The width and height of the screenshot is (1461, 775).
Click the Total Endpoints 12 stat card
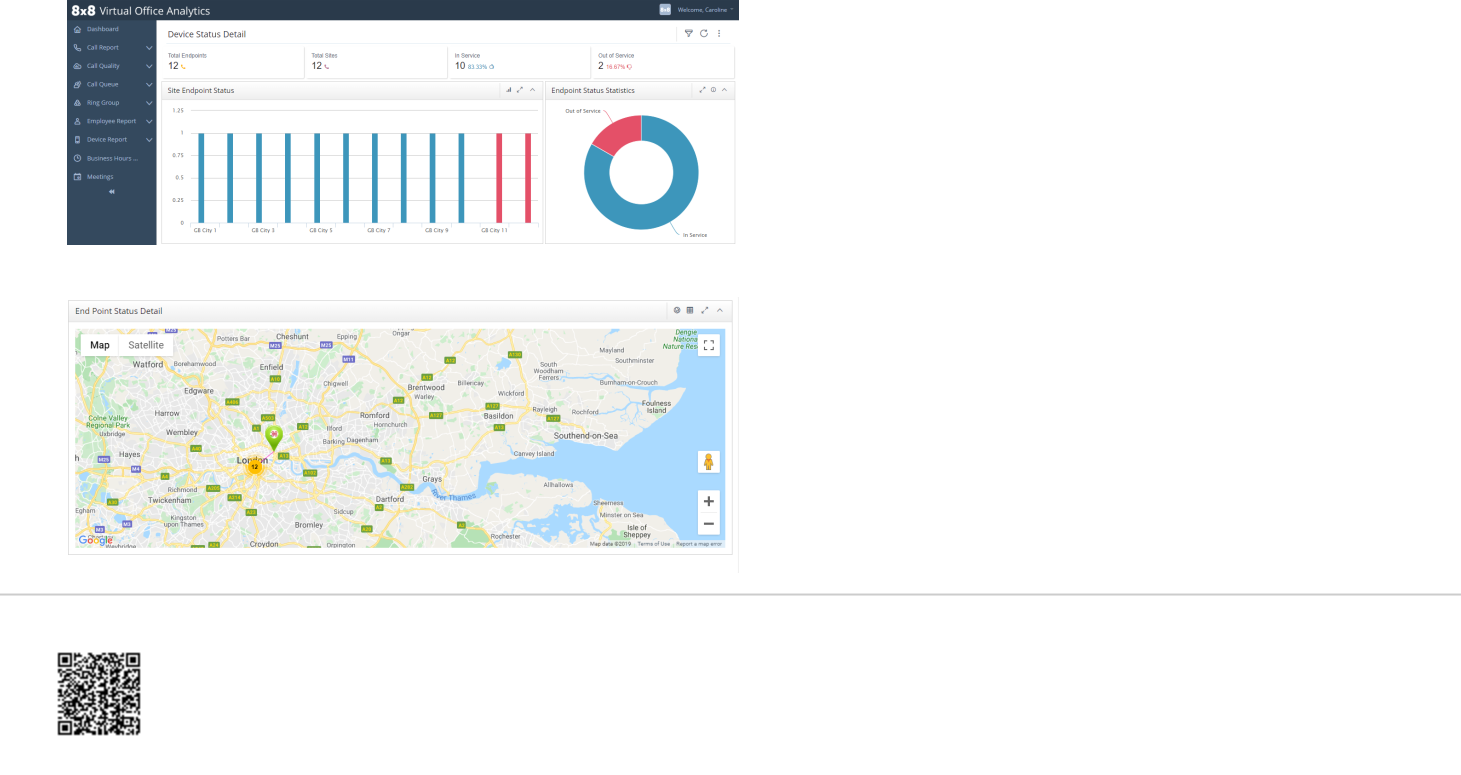point(233,61)
